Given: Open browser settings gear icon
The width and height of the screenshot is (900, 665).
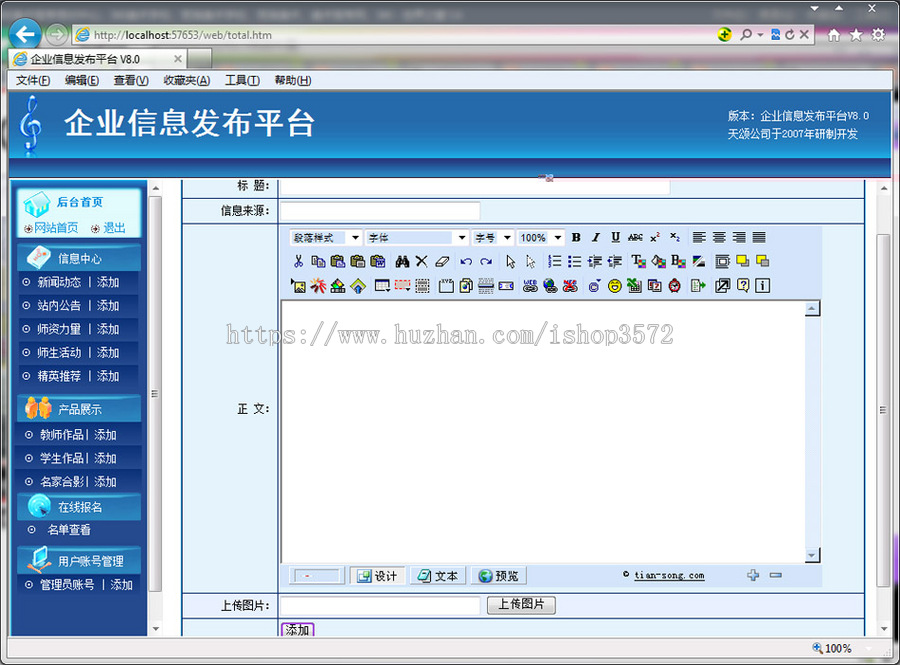Looking at the screenshot, I should tap(878, 35).
